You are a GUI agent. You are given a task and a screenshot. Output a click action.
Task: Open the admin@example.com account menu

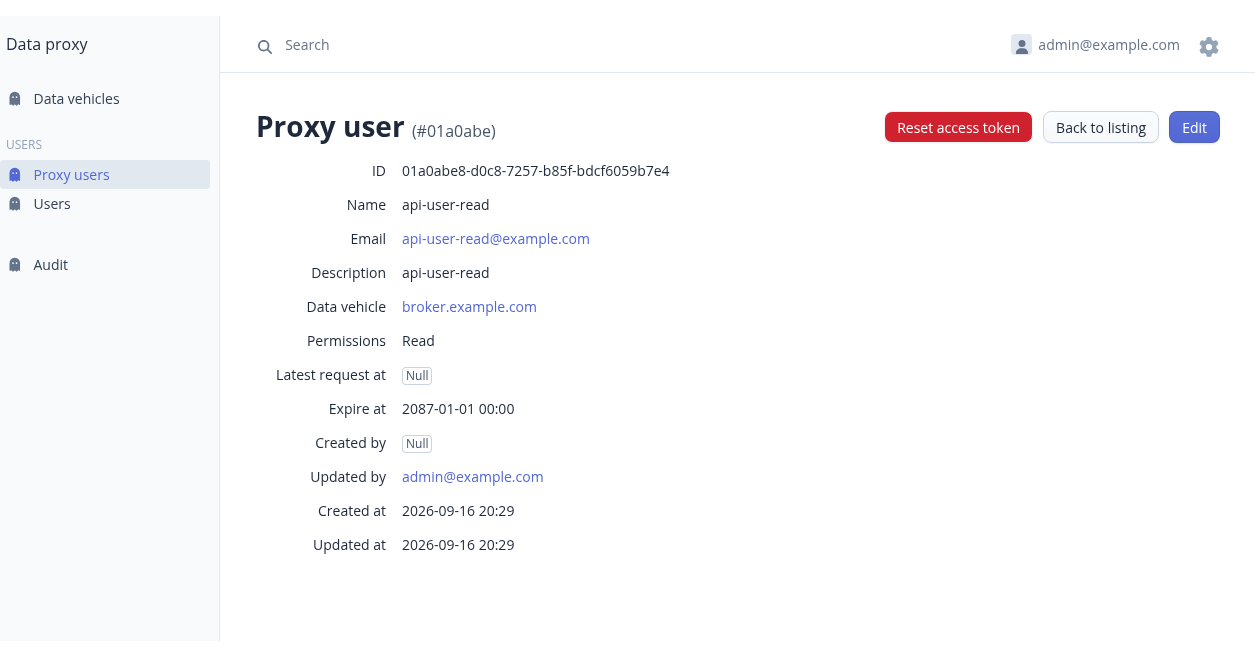1096,45
